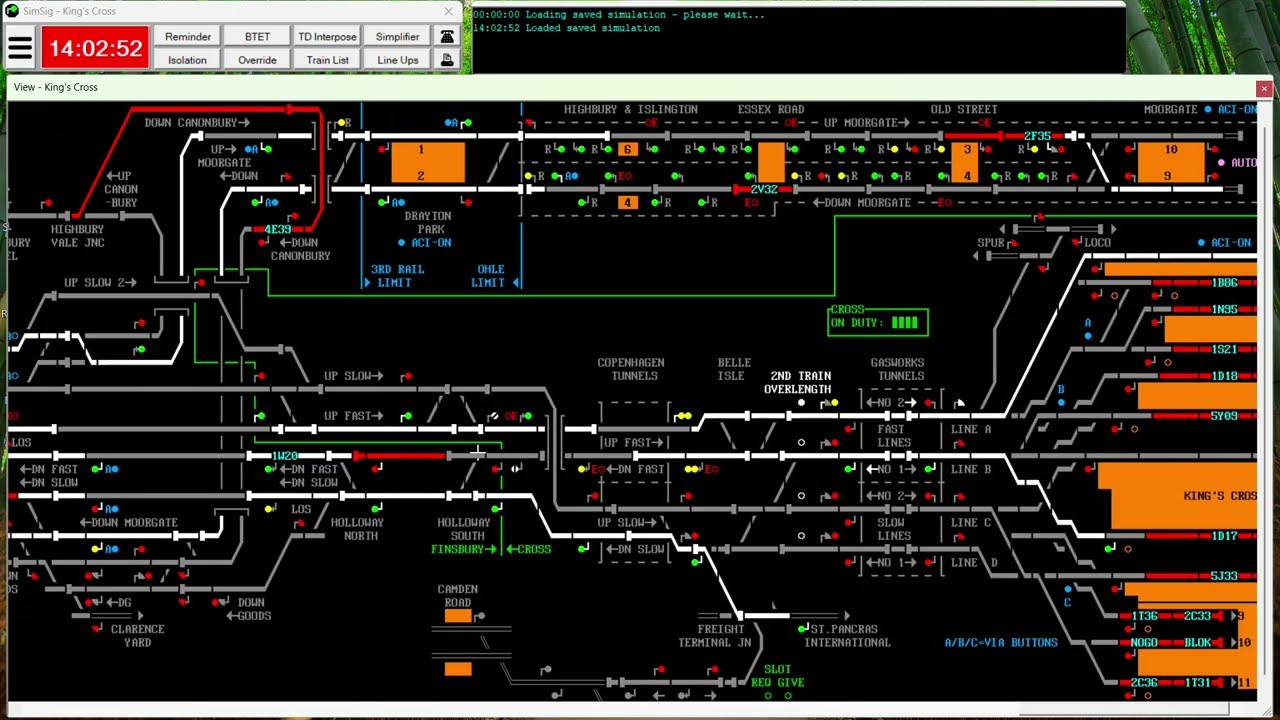The image size is (1280, 720).
Task: Toggle King's Cross ACI-ON near LOCO
Action: tap(1201, 242)
